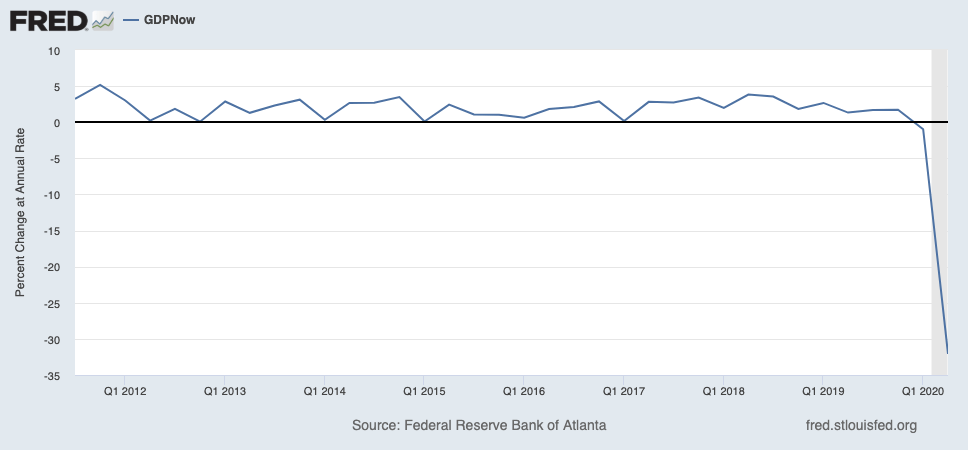Open the fred.stlouisfed.org link
This screenshot has width=968, height=450.
(x=860, y=425)
